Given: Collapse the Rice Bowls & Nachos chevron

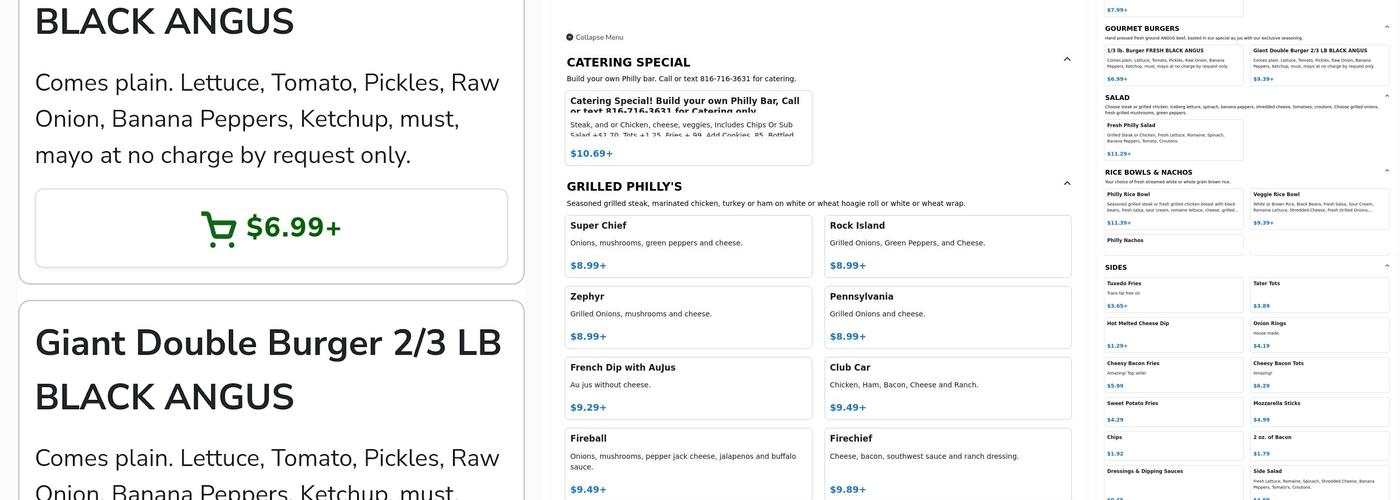Looking at the screenshot, I should pos(1387,172).
